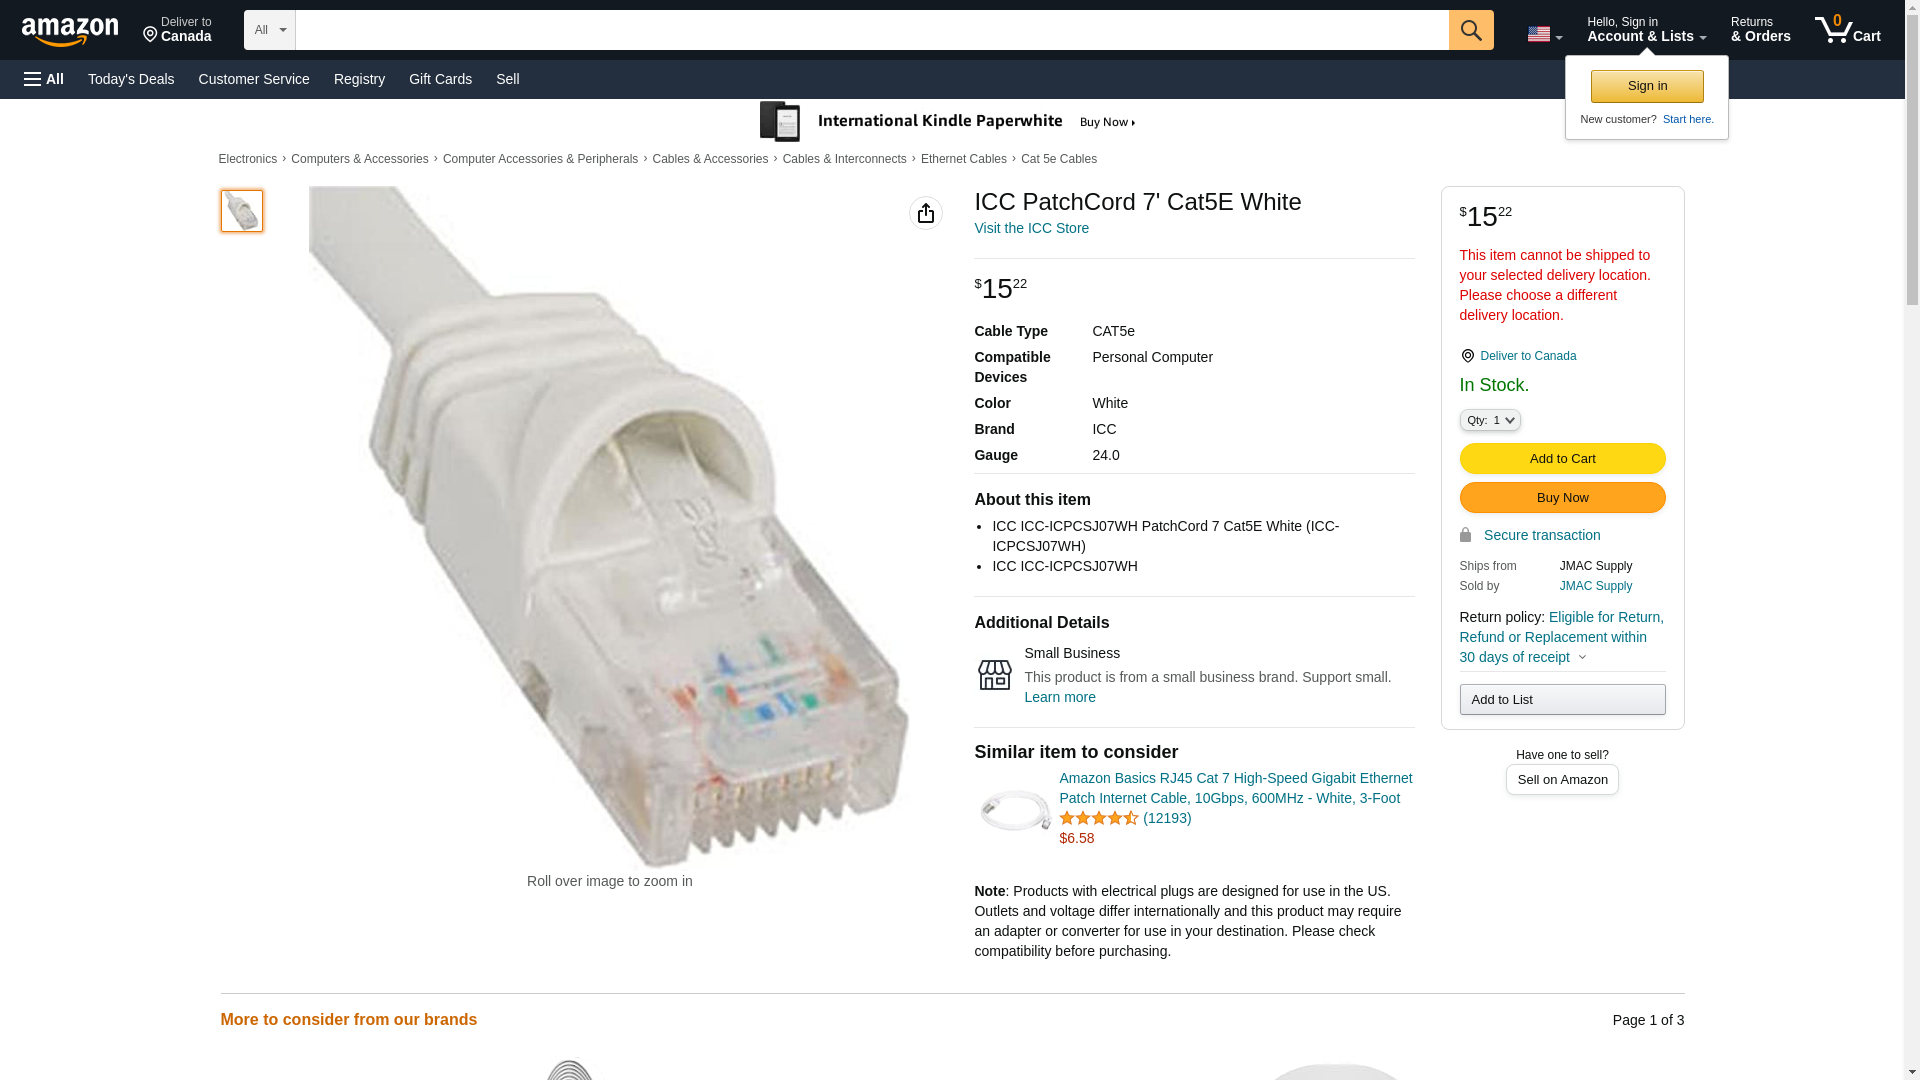The width and height of the screenshot is (1920, 1080).
Task: Expand the return policy details
Action: pyautogui.click(x=1582, y=657)
